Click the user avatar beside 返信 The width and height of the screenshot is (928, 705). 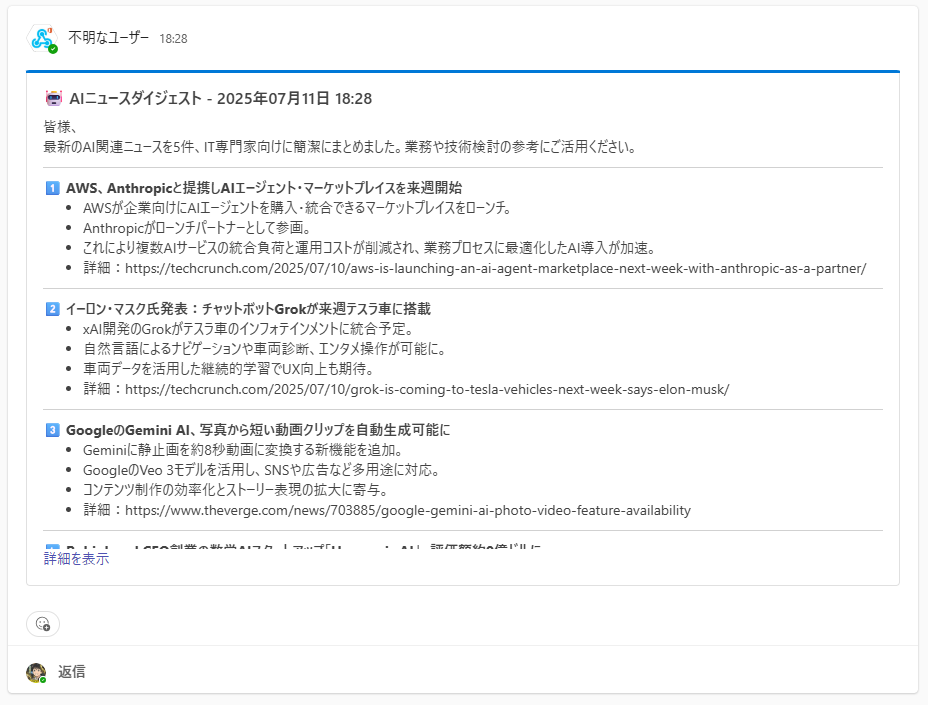coord(36,672)
